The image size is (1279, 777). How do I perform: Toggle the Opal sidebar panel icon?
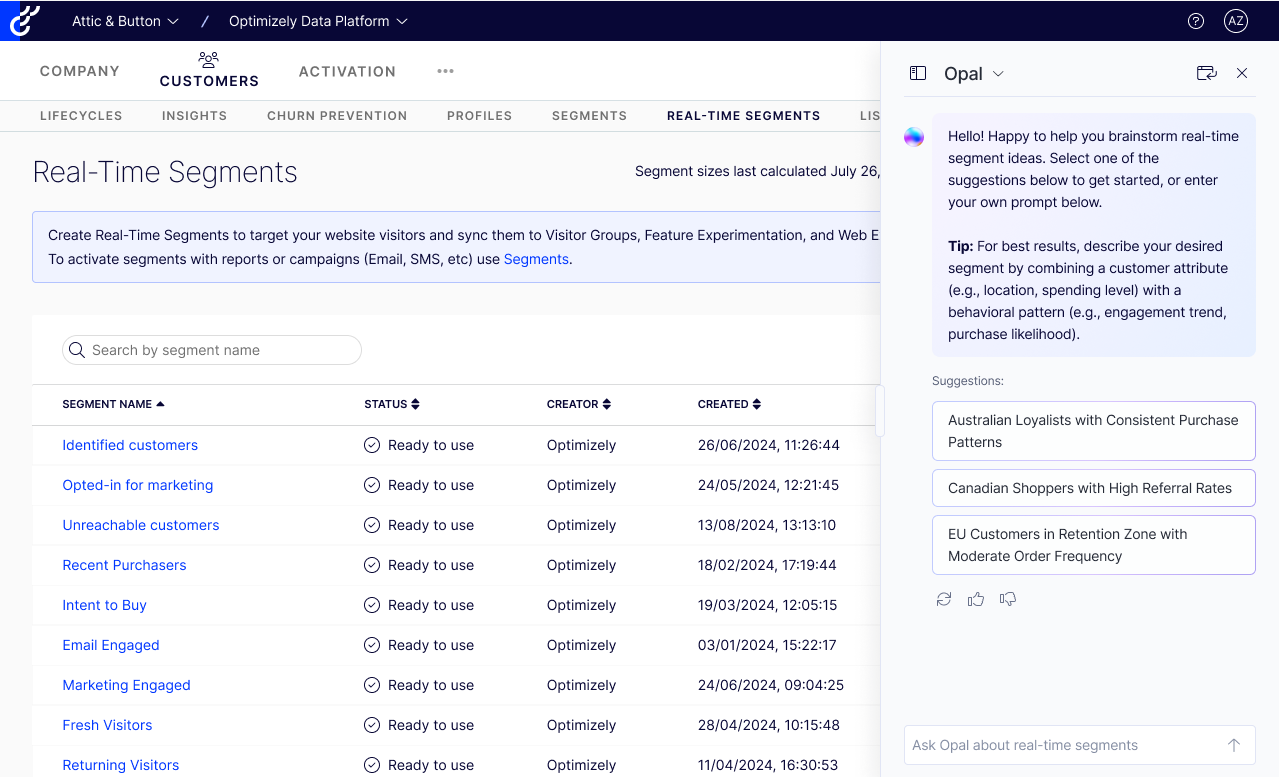coord(917,73)
